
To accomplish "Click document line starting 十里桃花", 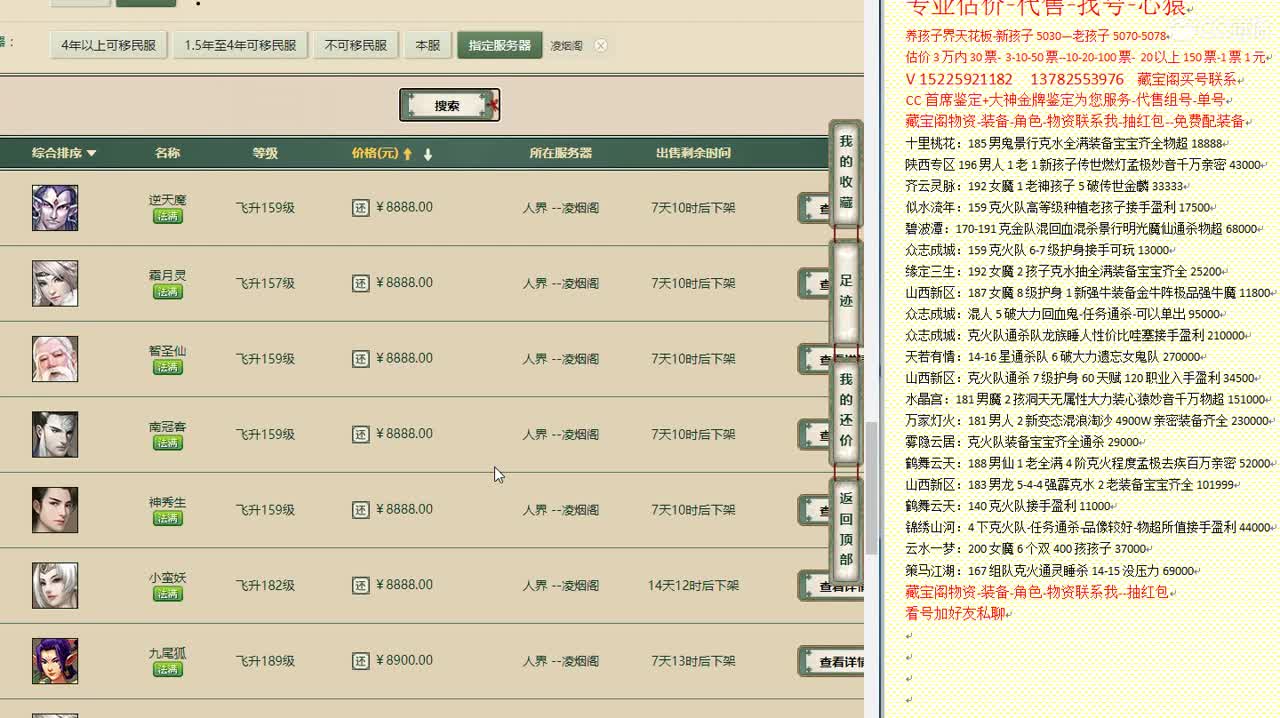I will [x=1067, y=143].
